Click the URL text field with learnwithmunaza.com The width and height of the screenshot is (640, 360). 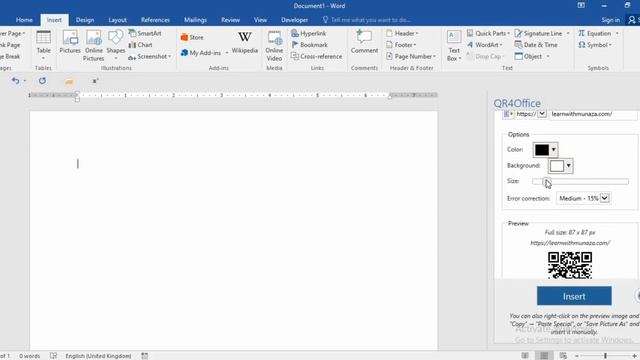(593, 114)
